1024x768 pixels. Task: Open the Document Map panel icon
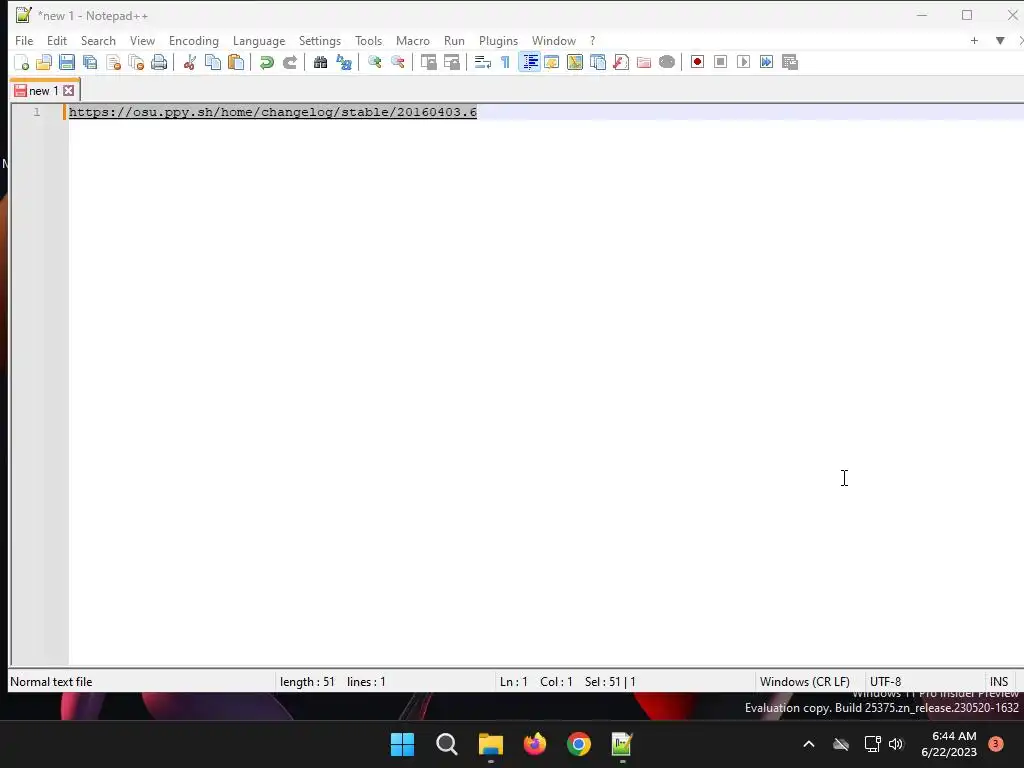(575, 62)
